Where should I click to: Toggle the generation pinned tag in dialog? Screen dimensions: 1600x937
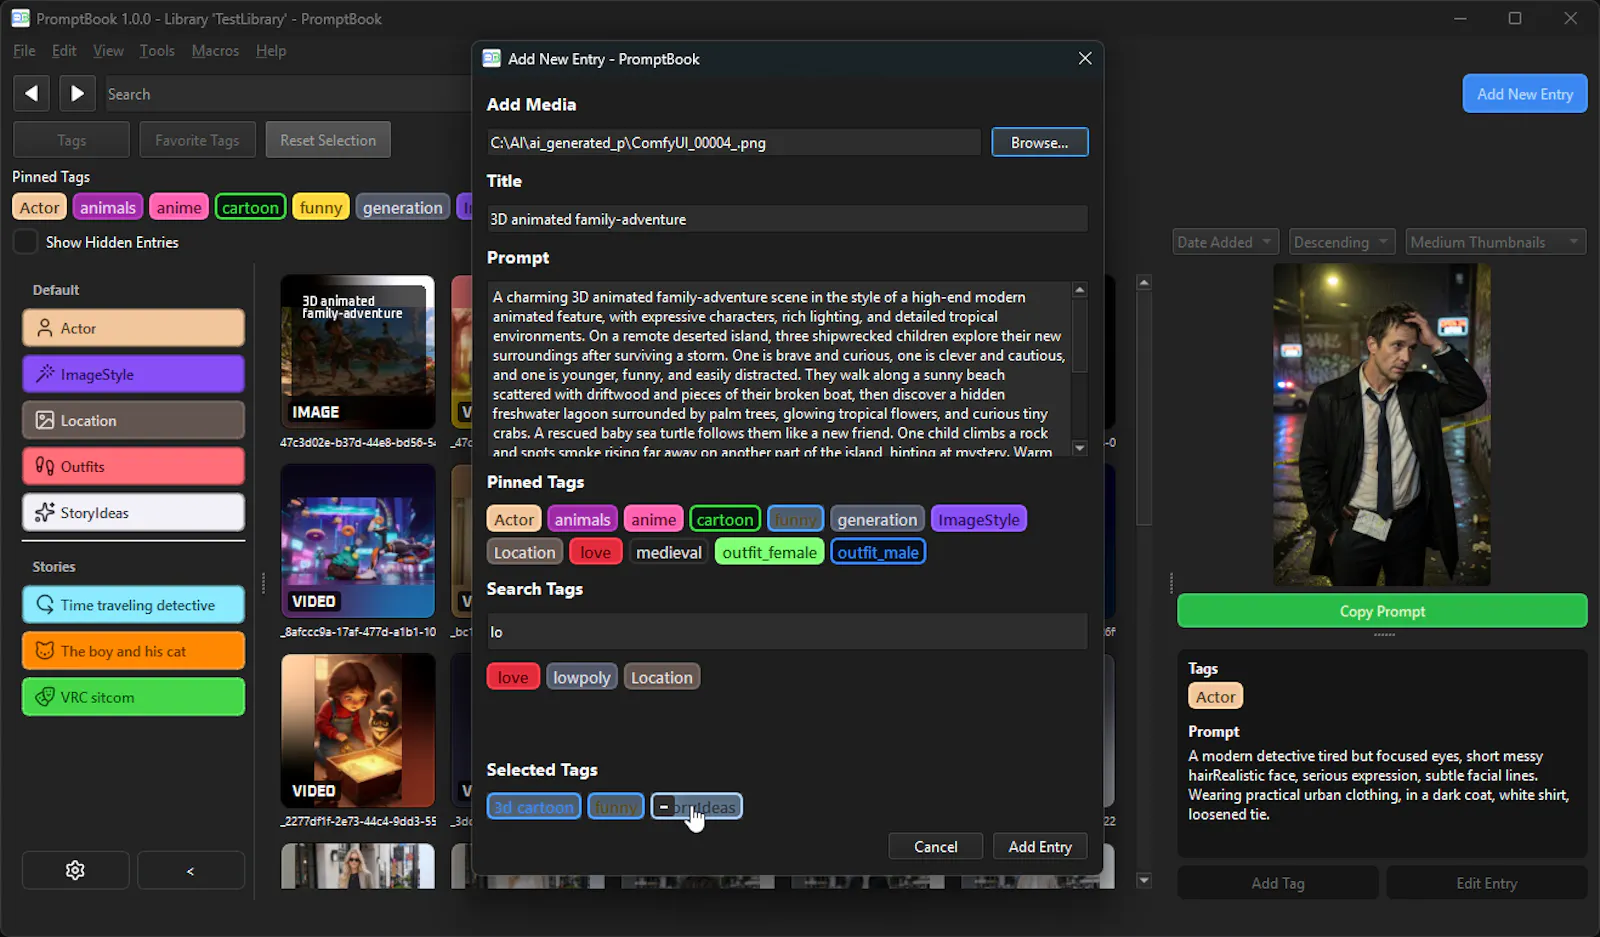click(877, 520)
